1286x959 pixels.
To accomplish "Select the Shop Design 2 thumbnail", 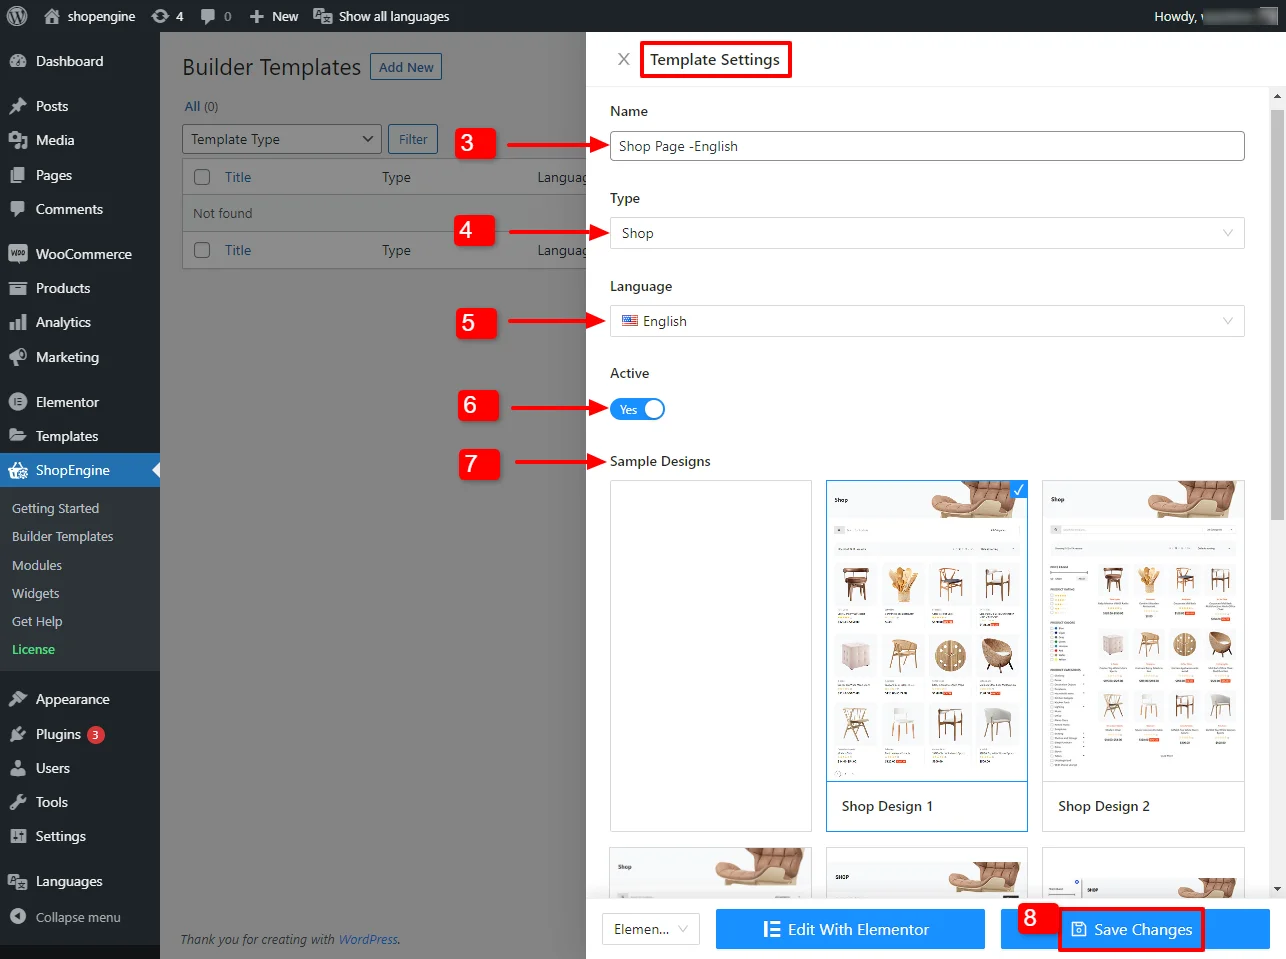I will click(1143, 655).
